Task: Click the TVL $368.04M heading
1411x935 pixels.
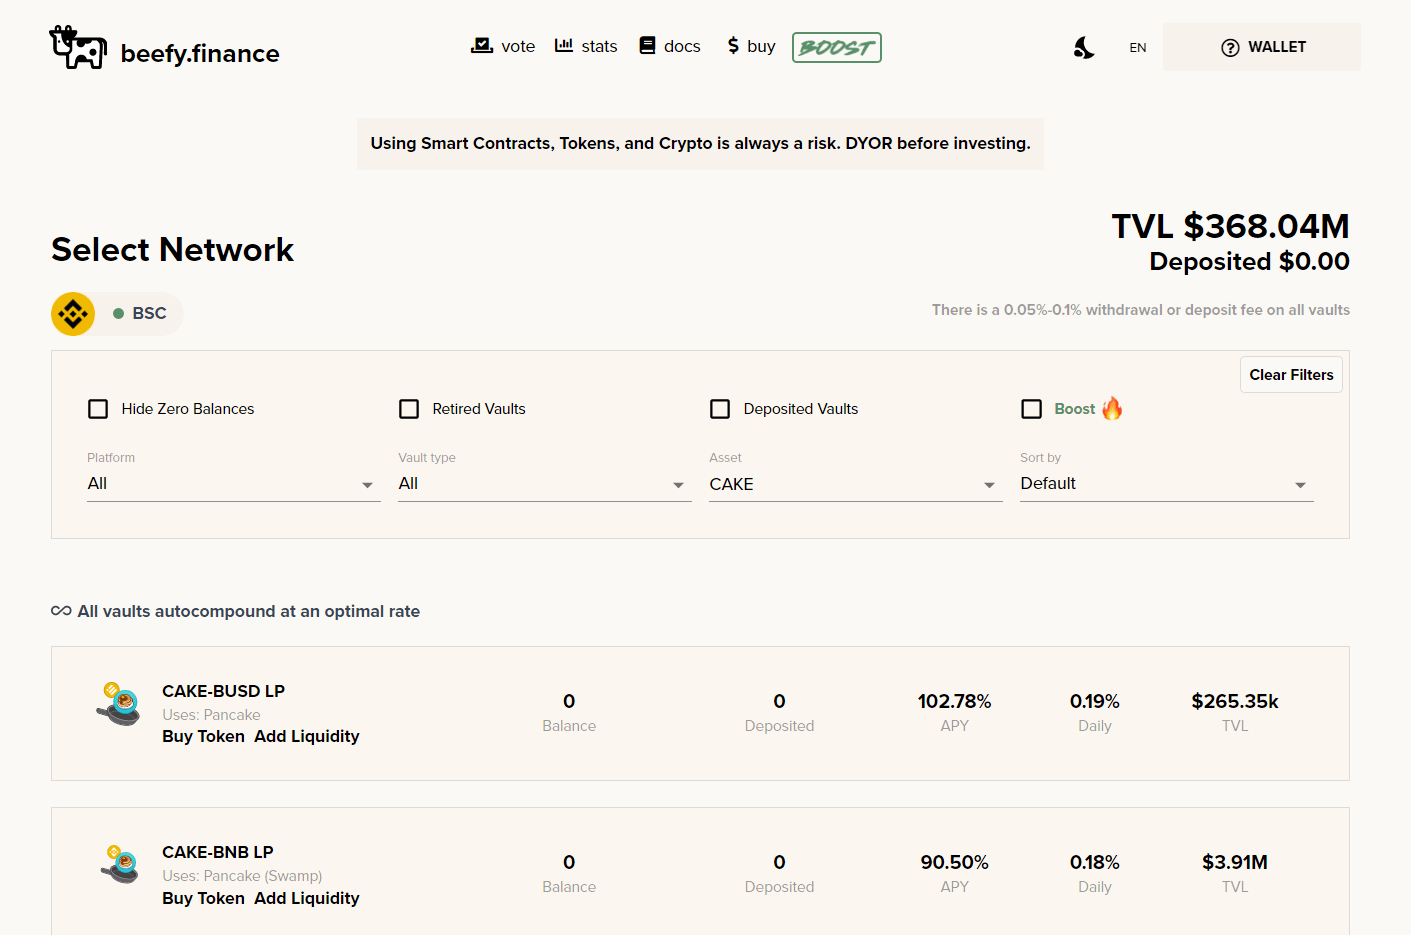Action: [1230, 226]
